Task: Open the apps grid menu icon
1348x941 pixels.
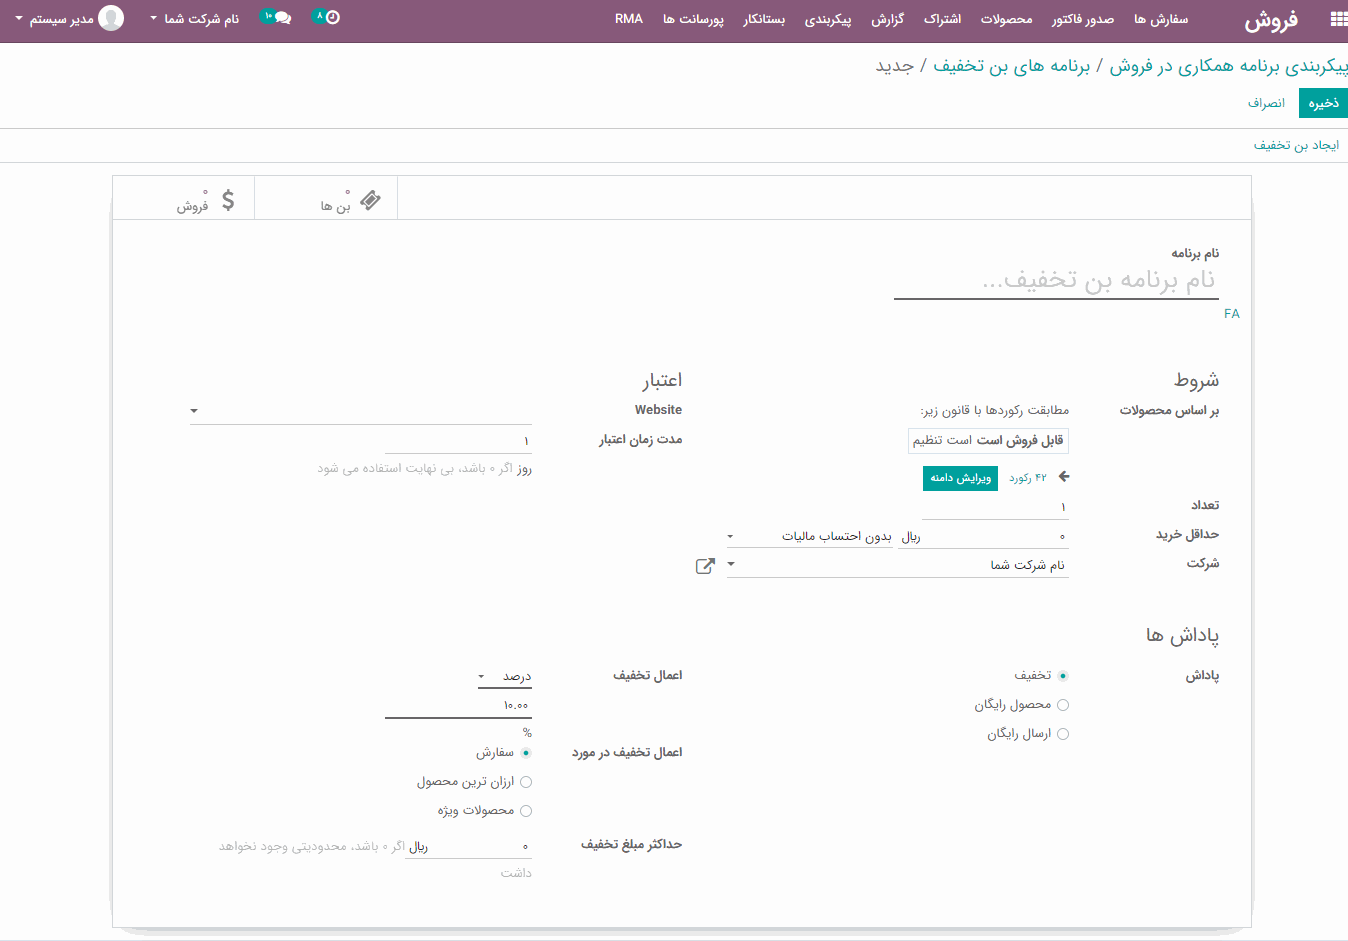Action: 1338,19
